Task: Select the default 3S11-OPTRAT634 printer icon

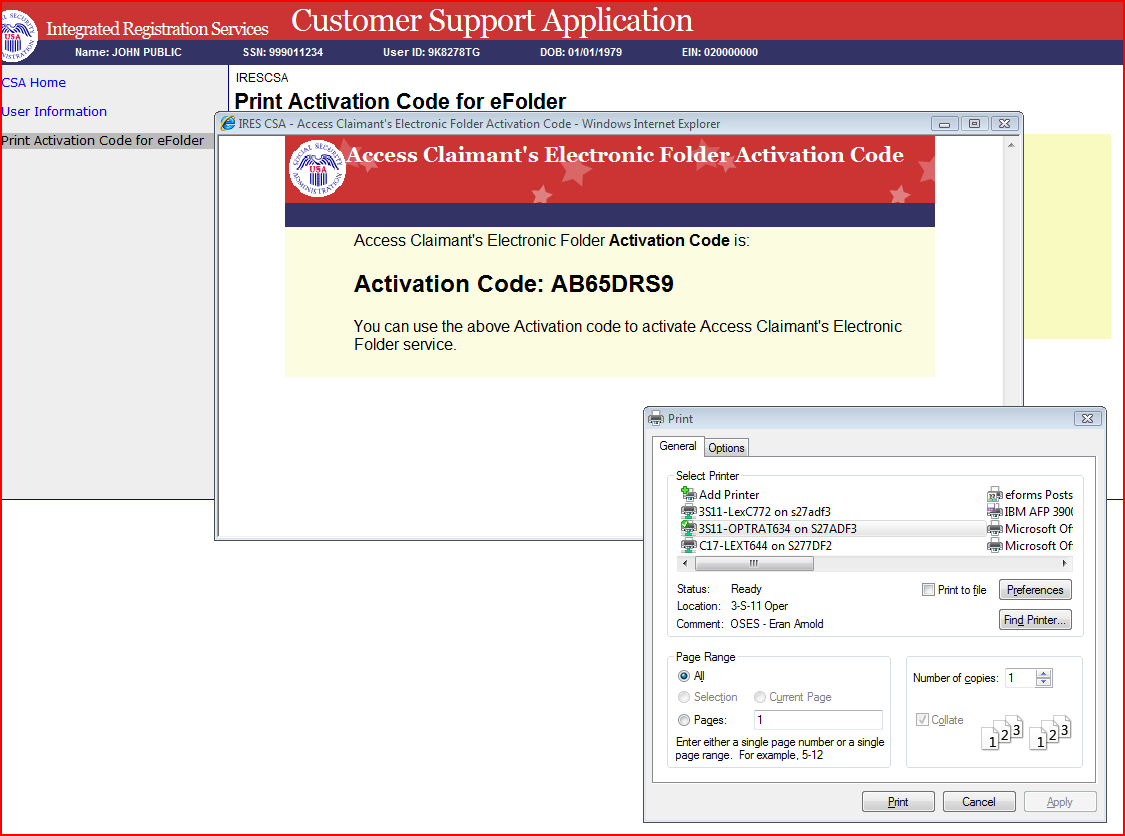Action: pyautogui.click(x=688, y=528)
